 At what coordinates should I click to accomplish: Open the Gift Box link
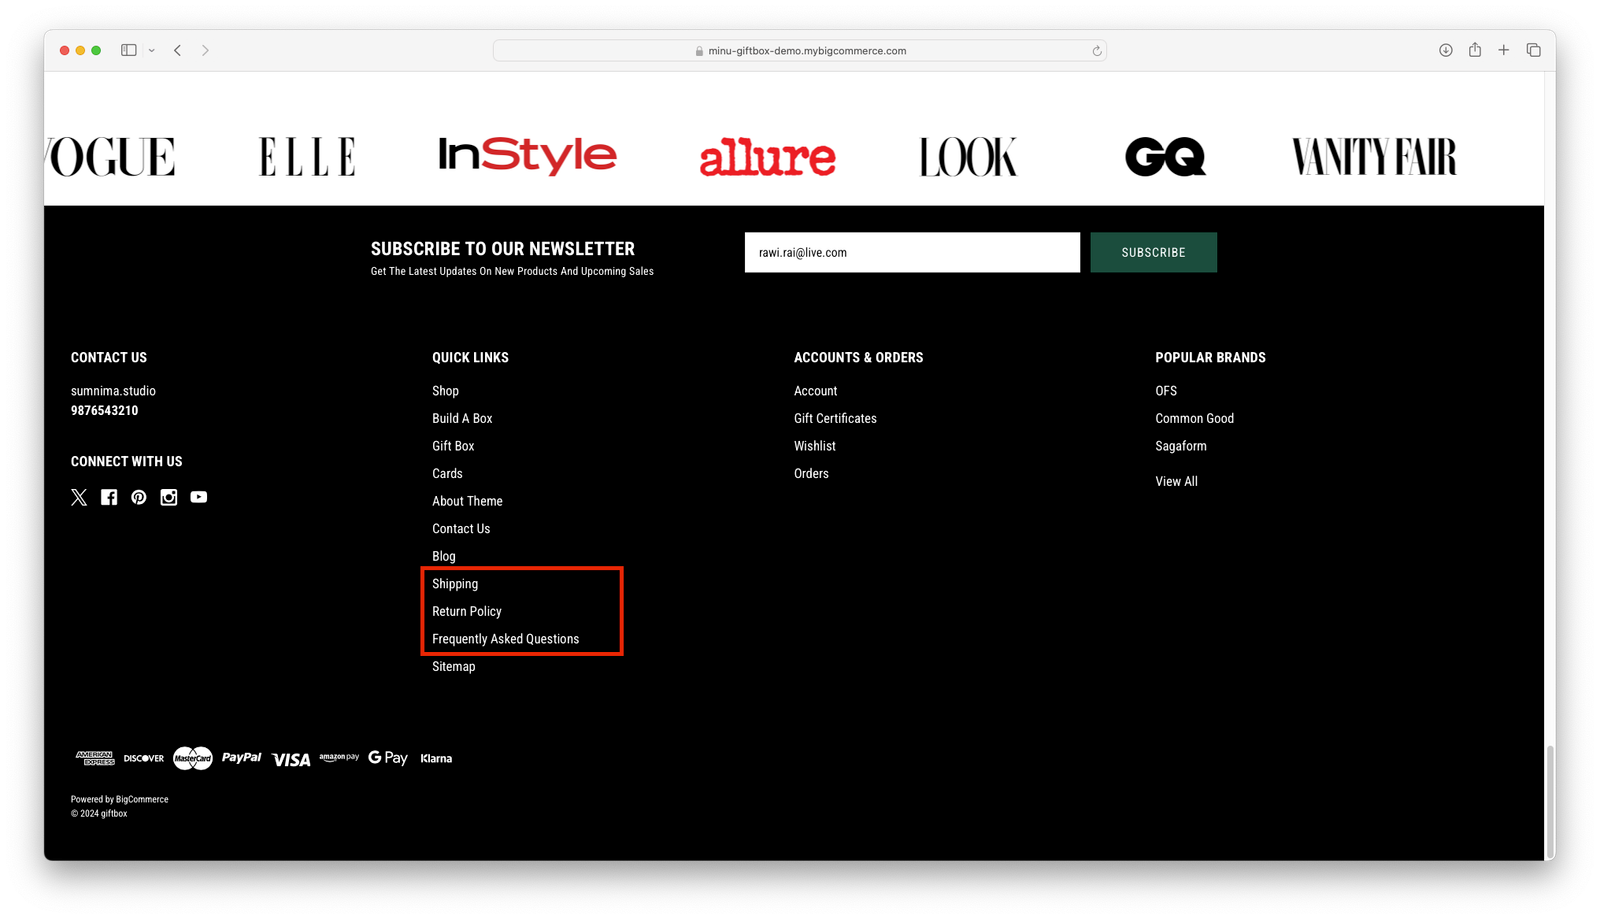click(453, 446)
